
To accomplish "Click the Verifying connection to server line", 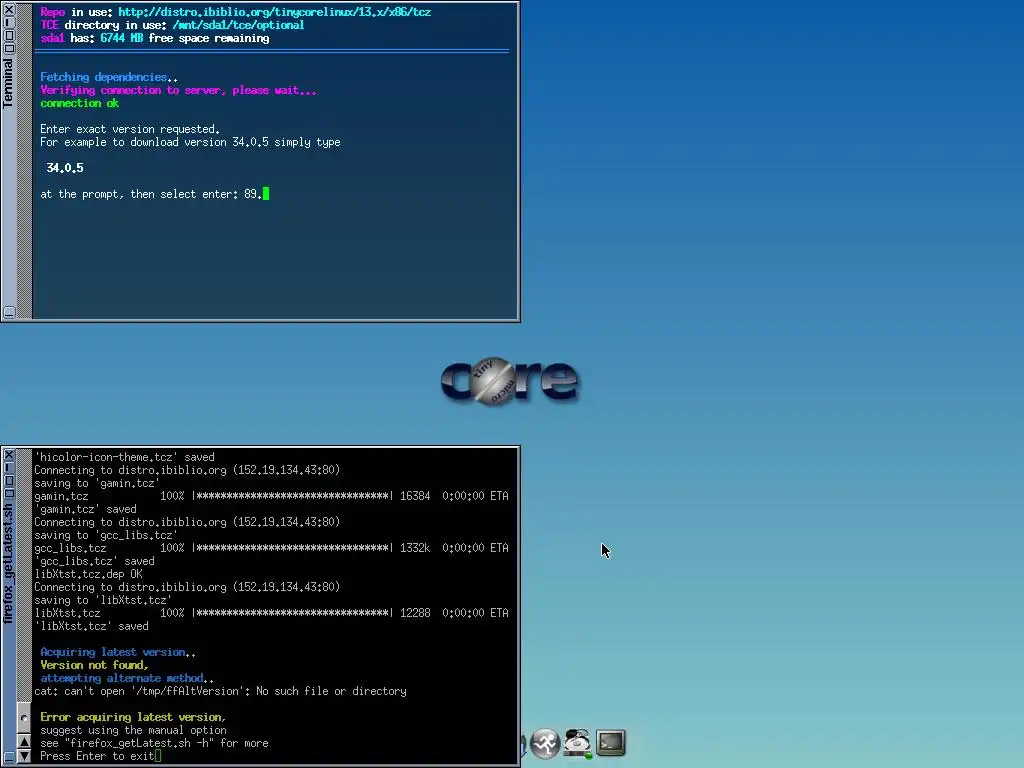I will click(178, 90).
